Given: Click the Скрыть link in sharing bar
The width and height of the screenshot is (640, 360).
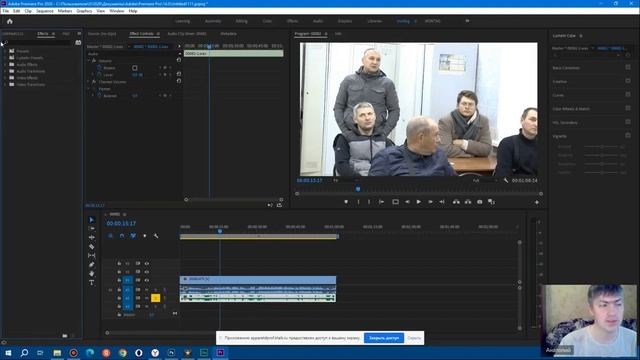Looking at the screenshot, I should tap(414, 338).
